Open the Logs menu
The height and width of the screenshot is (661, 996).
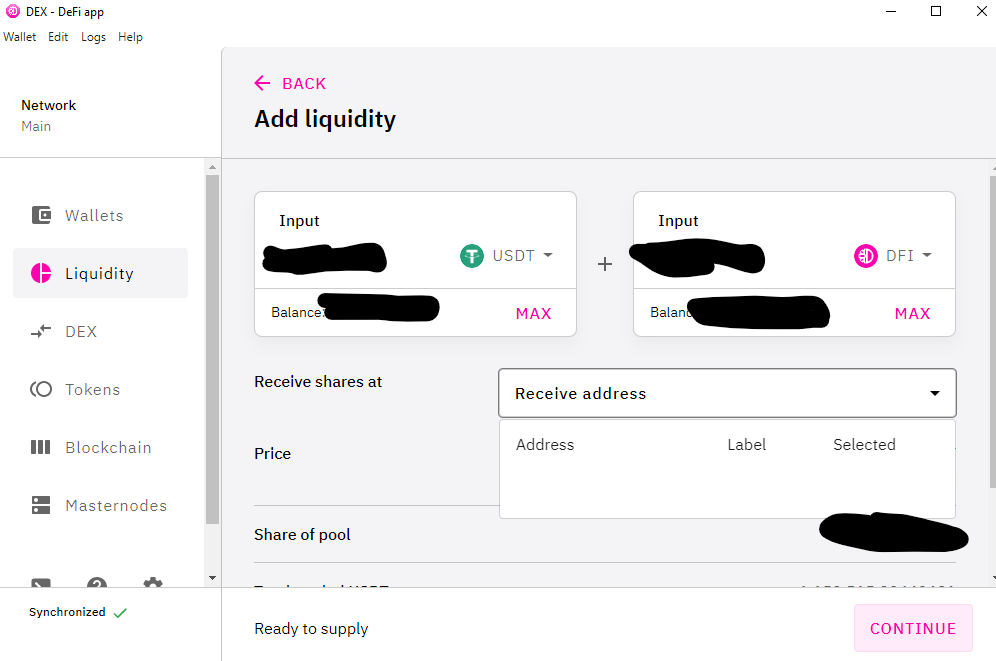(93, 37)
